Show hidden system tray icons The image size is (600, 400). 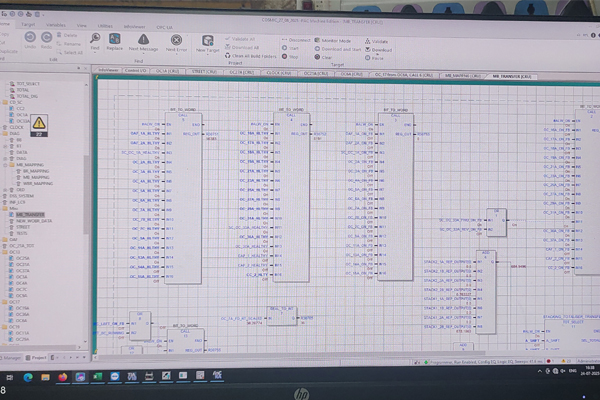(x=540, y=371)
